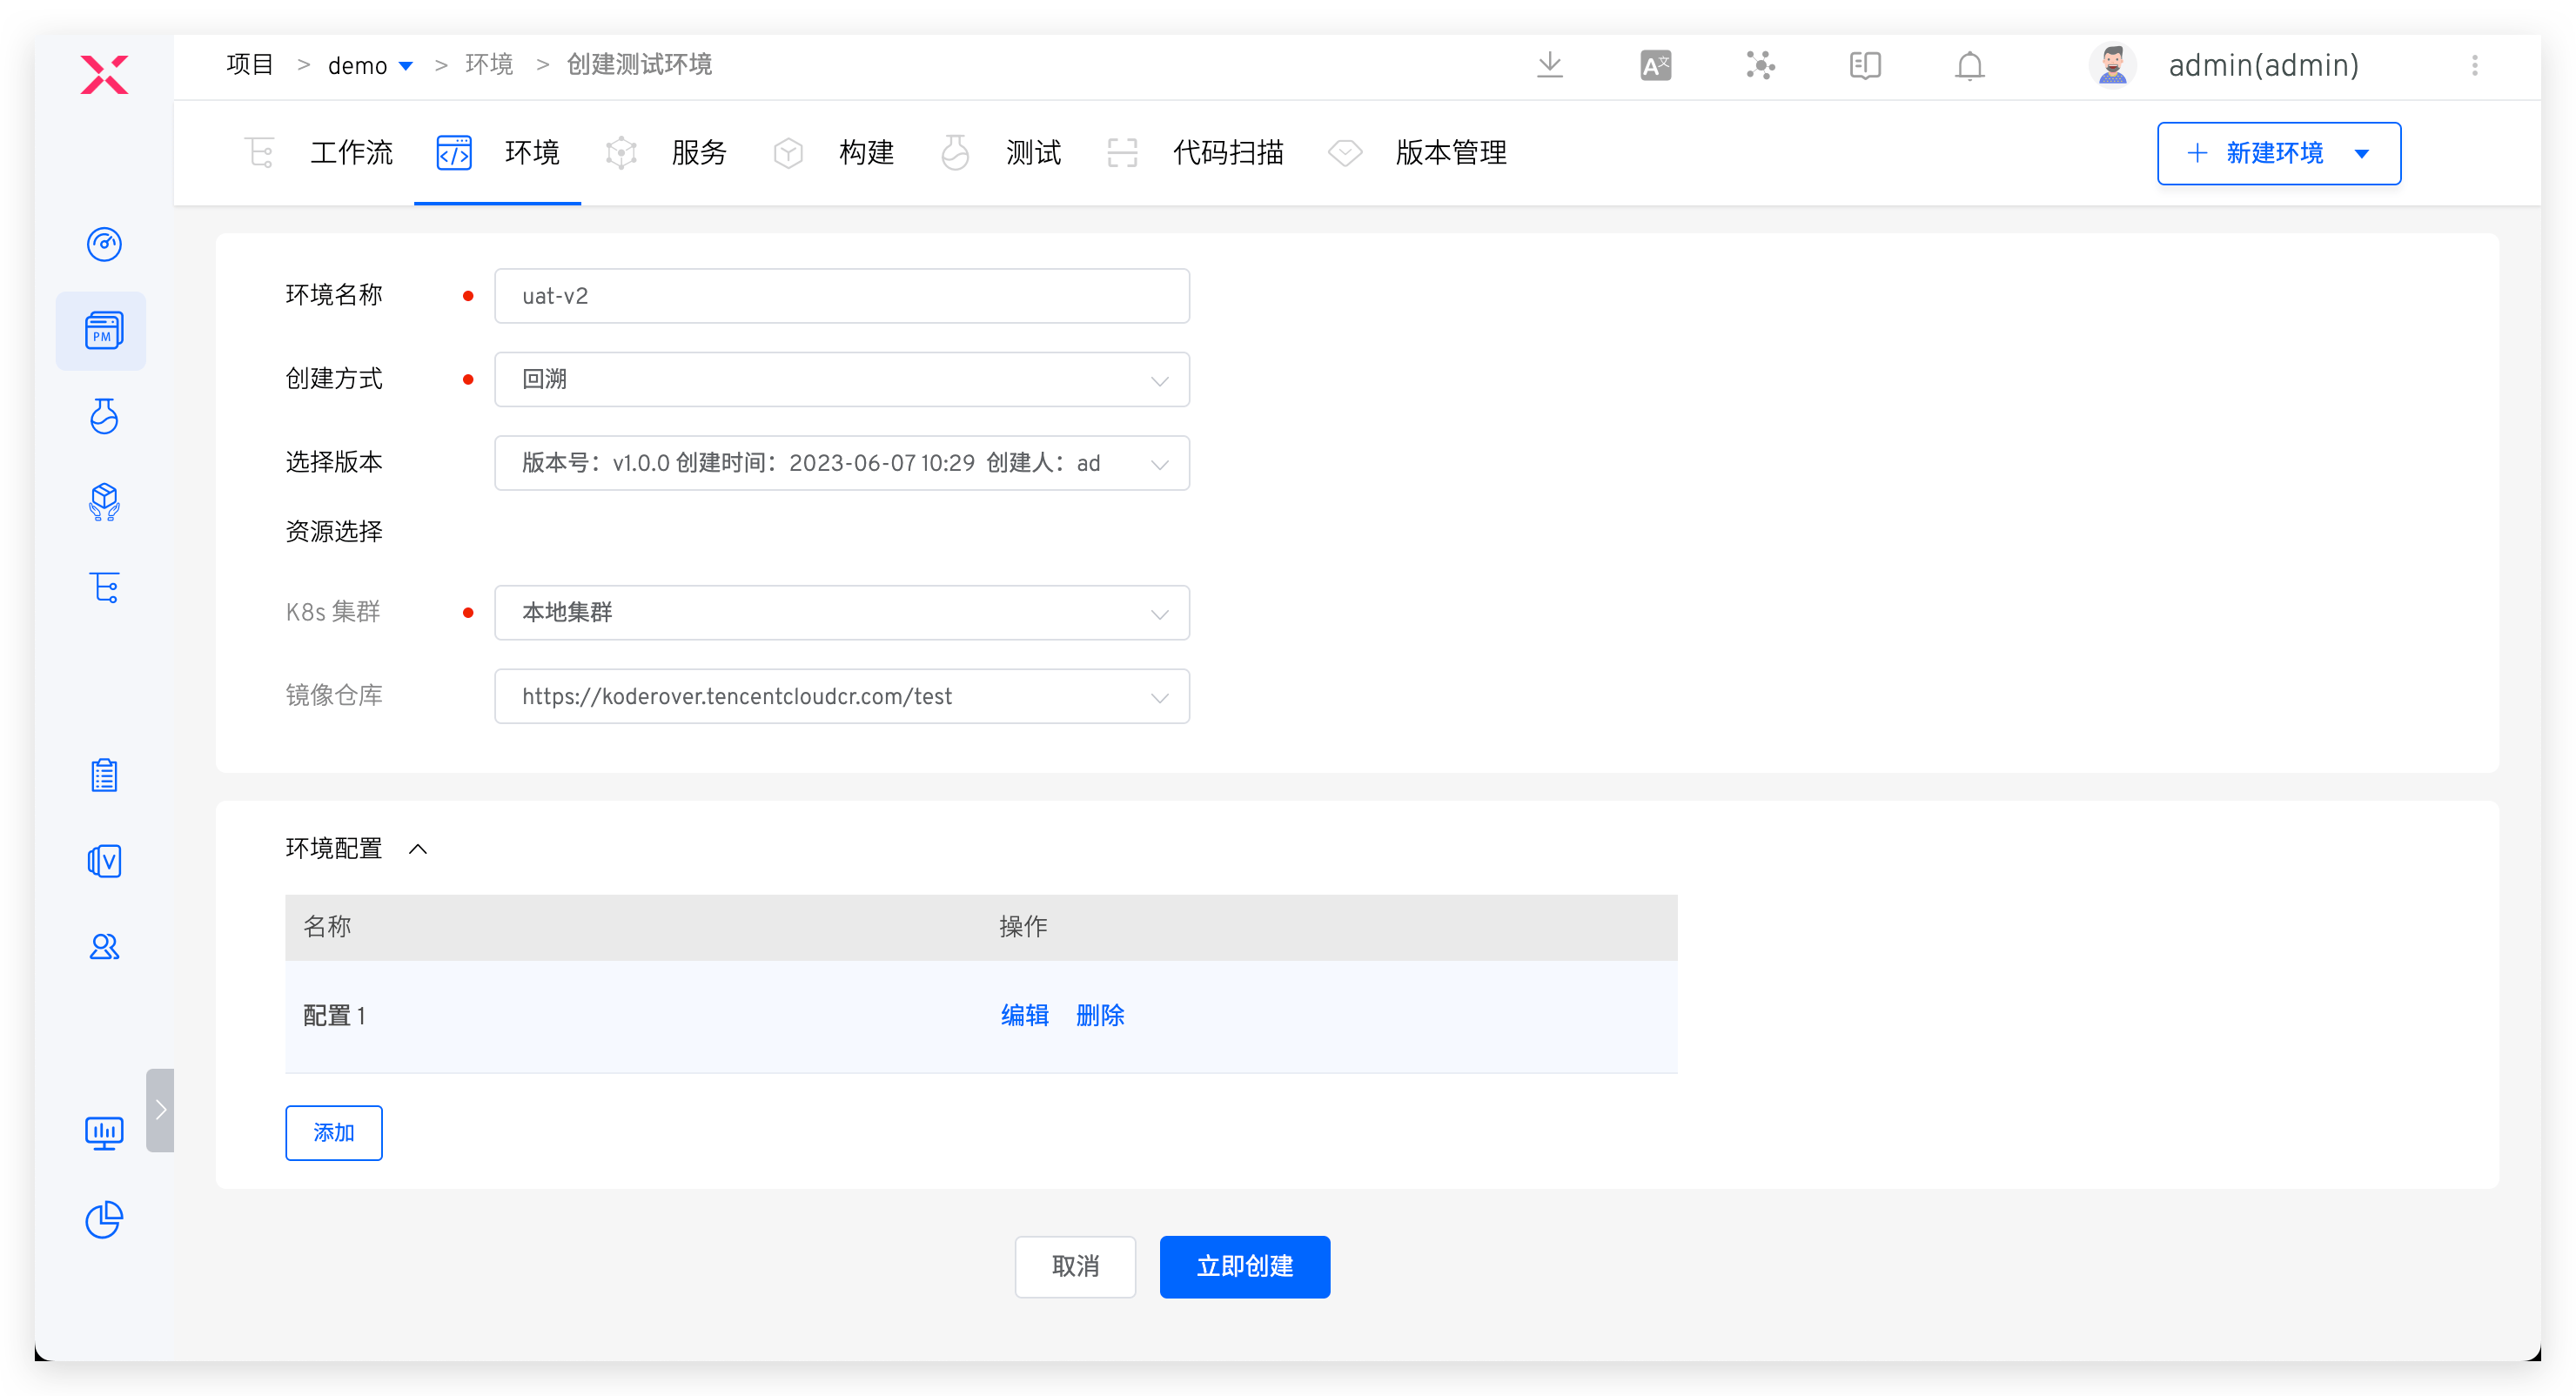Click the notification bell icon
Screen dimensions: 2576x1396
pyautogui.click(x=1969, y=65)
